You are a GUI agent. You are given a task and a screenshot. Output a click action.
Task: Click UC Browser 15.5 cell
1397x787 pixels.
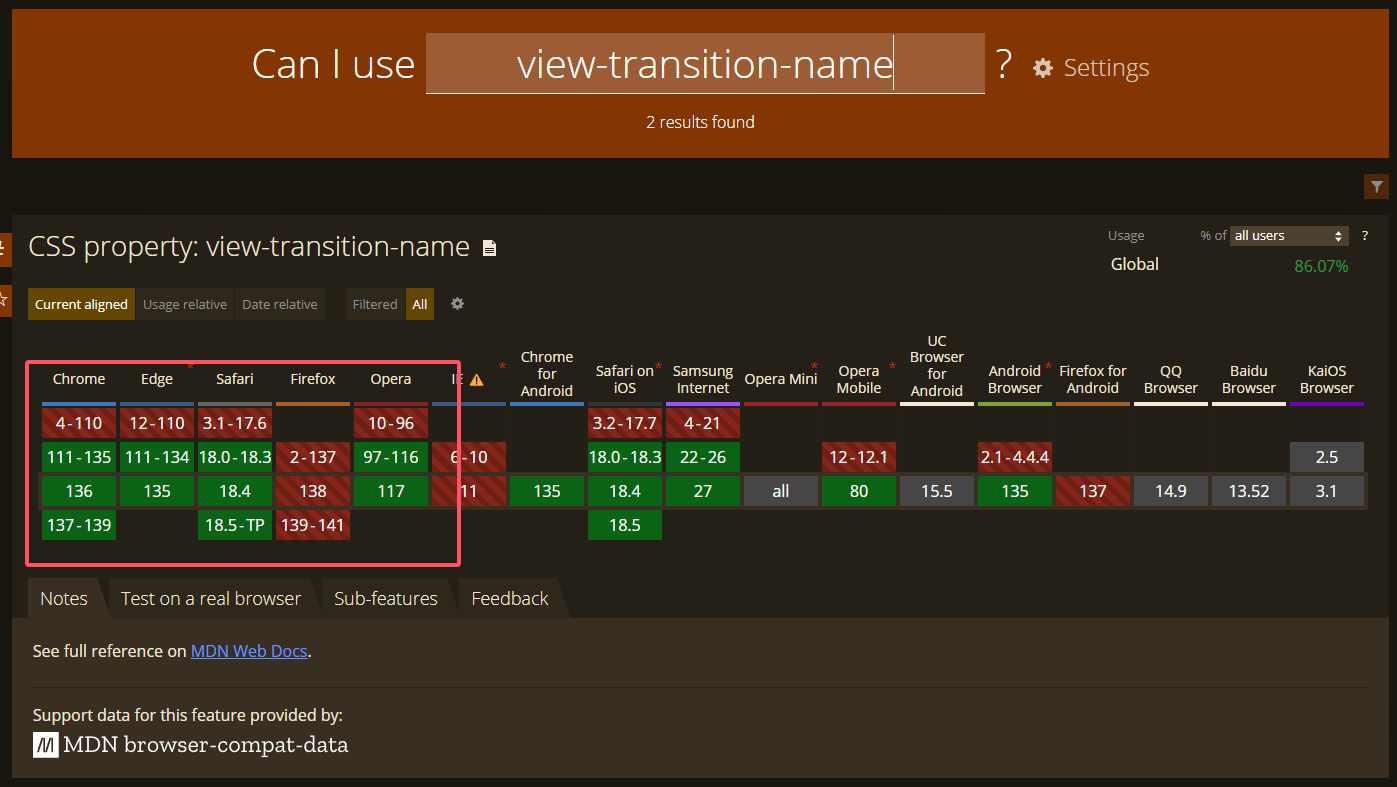937,491
